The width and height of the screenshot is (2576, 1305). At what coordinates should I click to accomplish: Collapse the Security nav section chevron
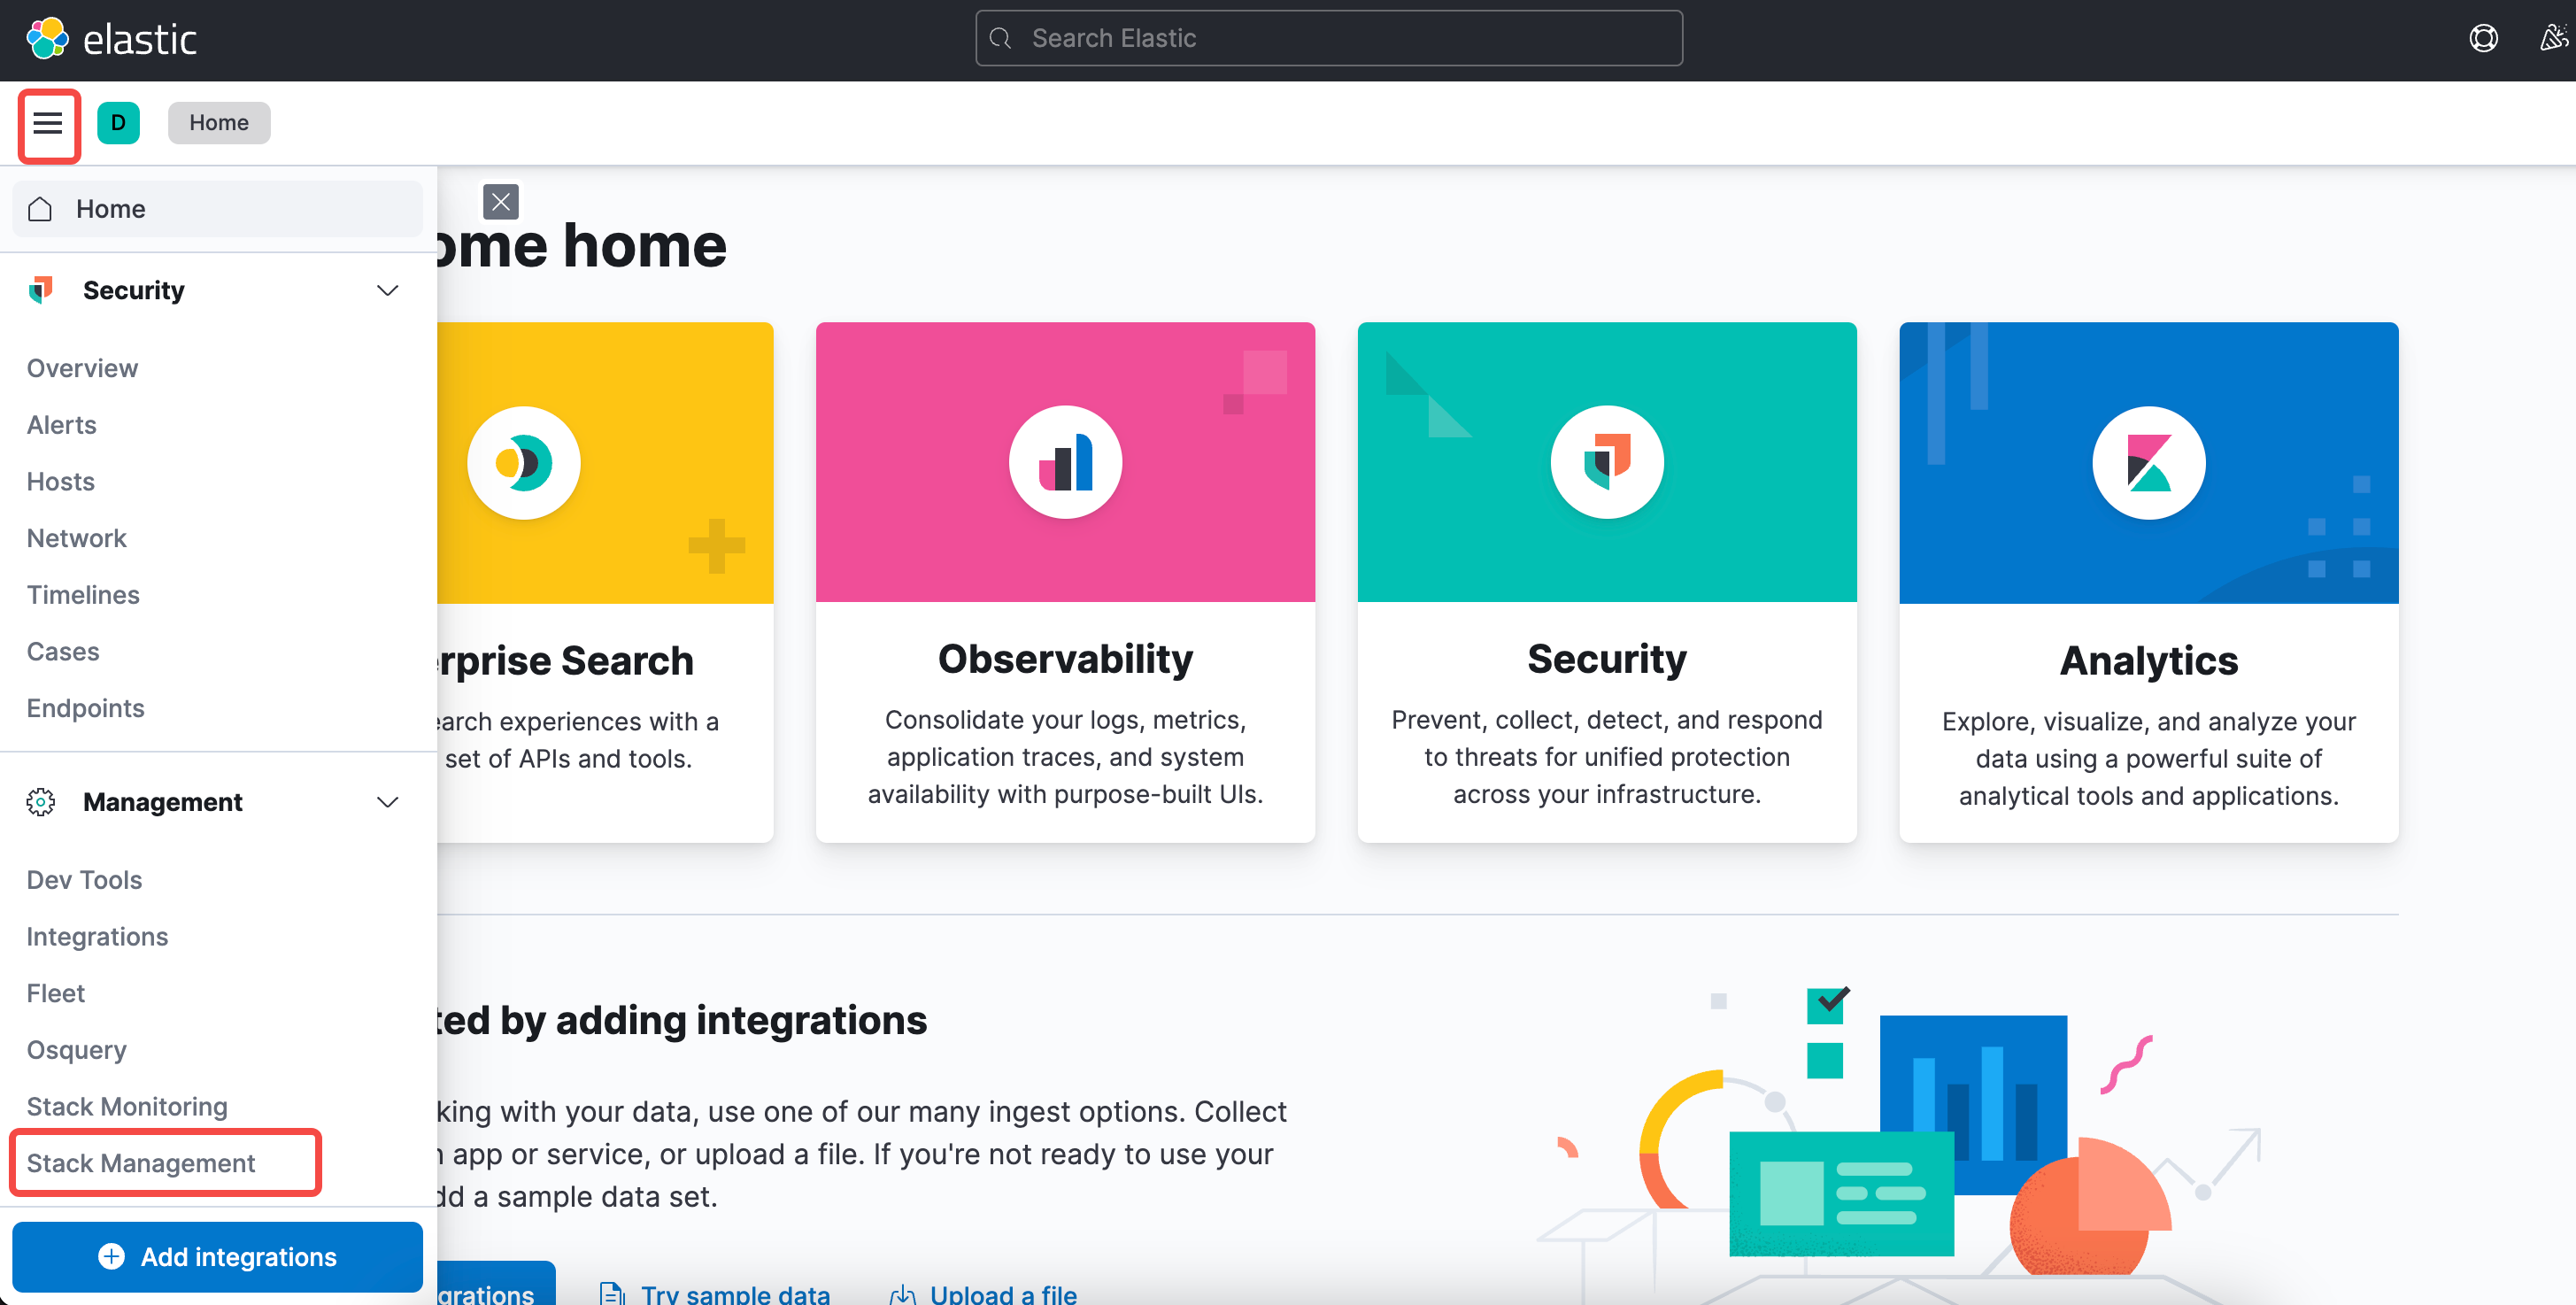tap(387, 291)
